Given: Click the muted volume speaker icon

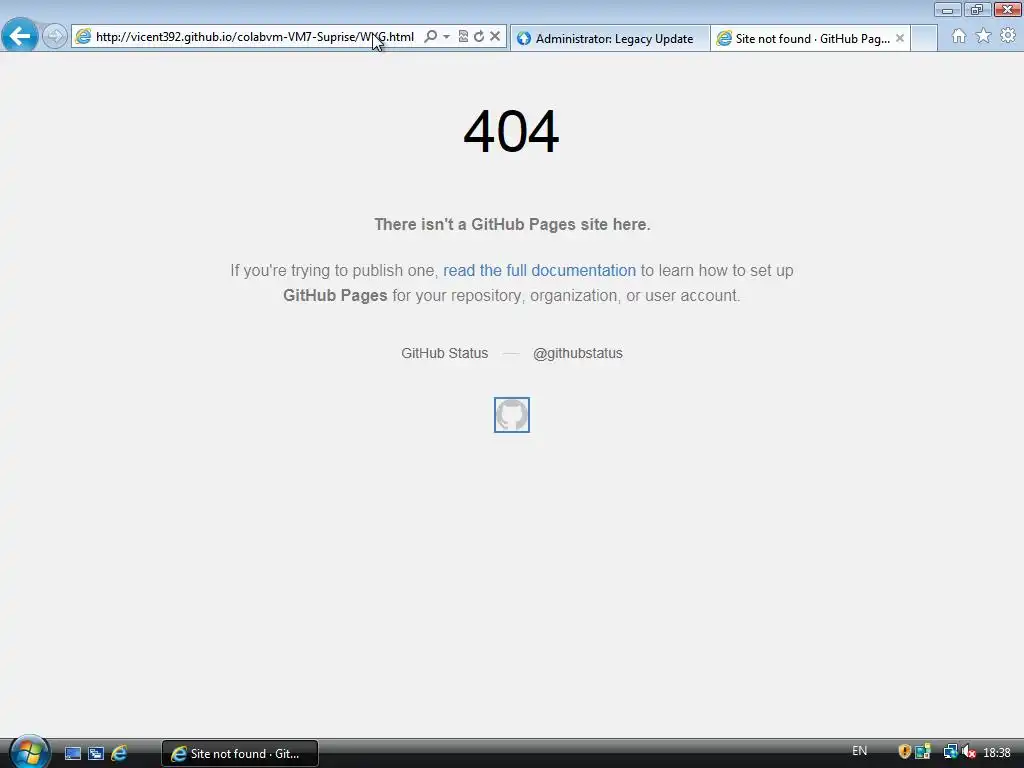Looking at the screenshot, I should click(x=968, y=752).
